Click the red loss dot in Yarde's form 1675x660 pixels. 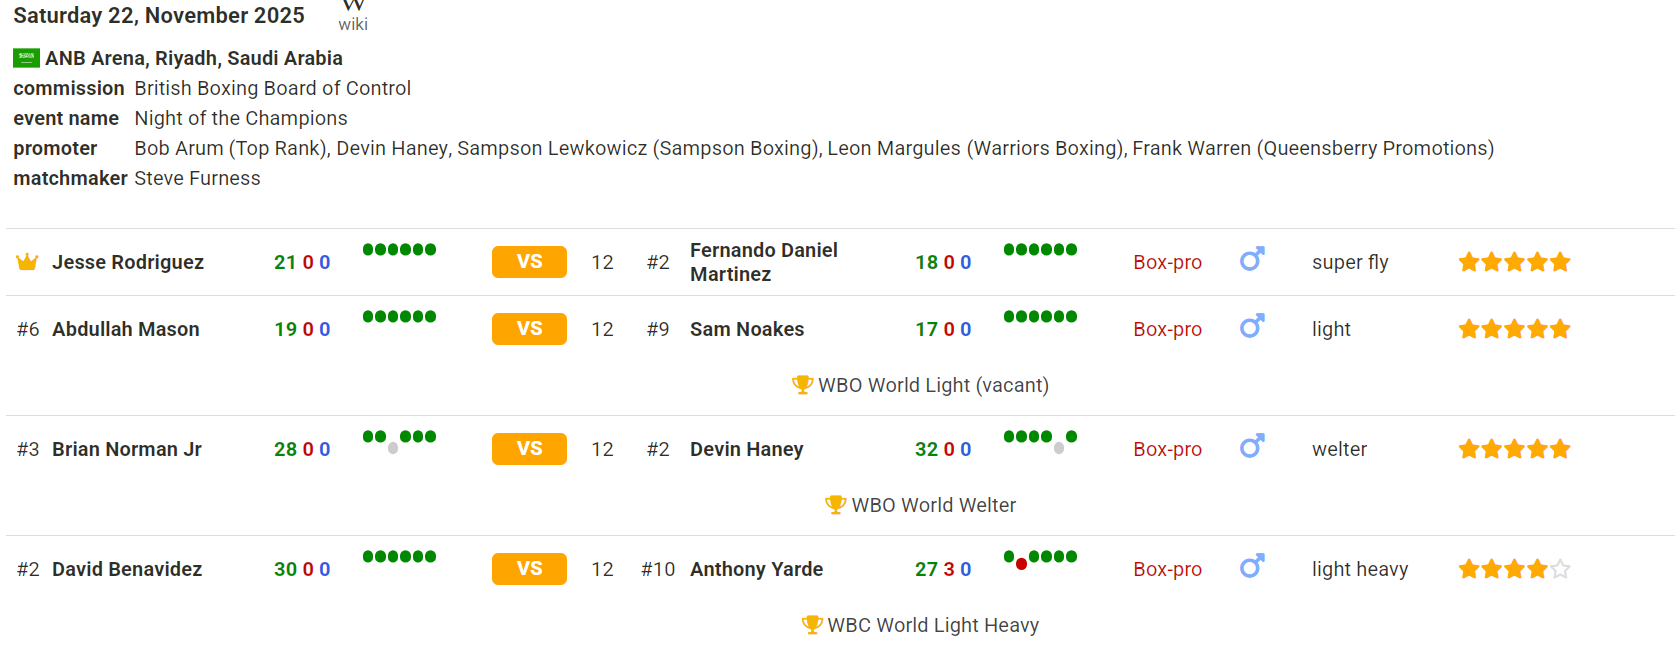tap(1021, 564)
